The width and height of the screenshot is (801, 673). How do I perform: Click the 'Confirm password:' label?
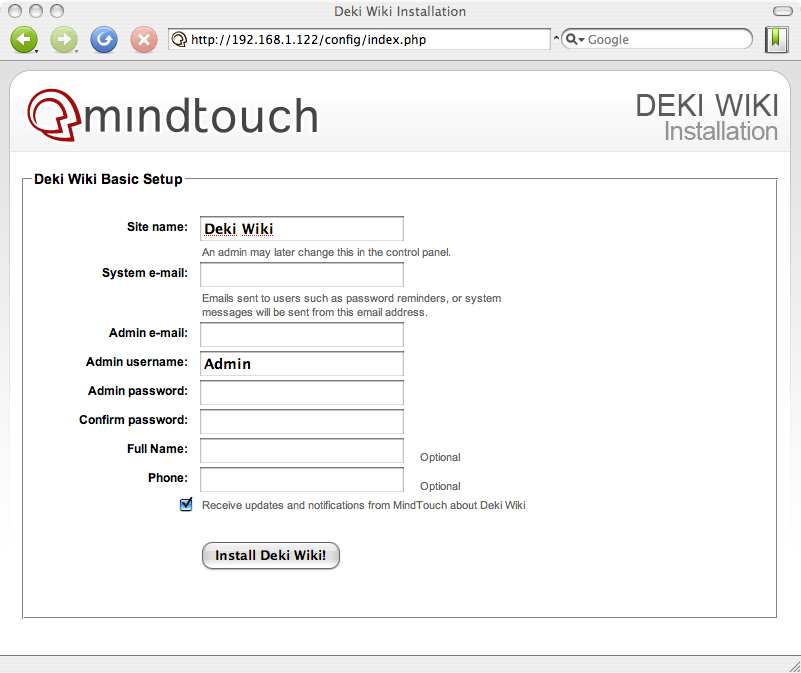133,420
